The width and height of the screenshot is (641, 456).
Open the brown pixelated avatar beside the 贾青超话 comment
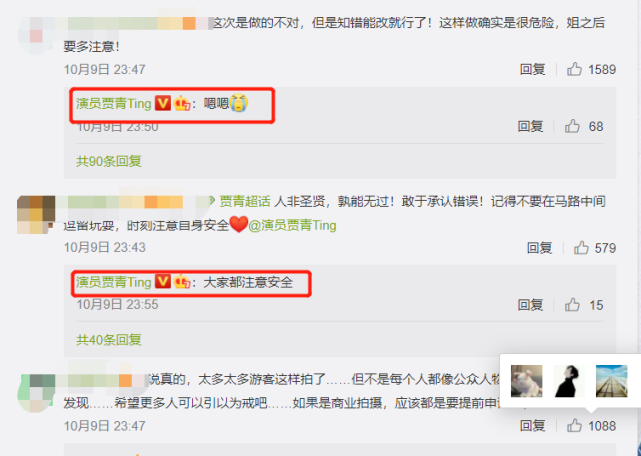(x=36, y=215)
